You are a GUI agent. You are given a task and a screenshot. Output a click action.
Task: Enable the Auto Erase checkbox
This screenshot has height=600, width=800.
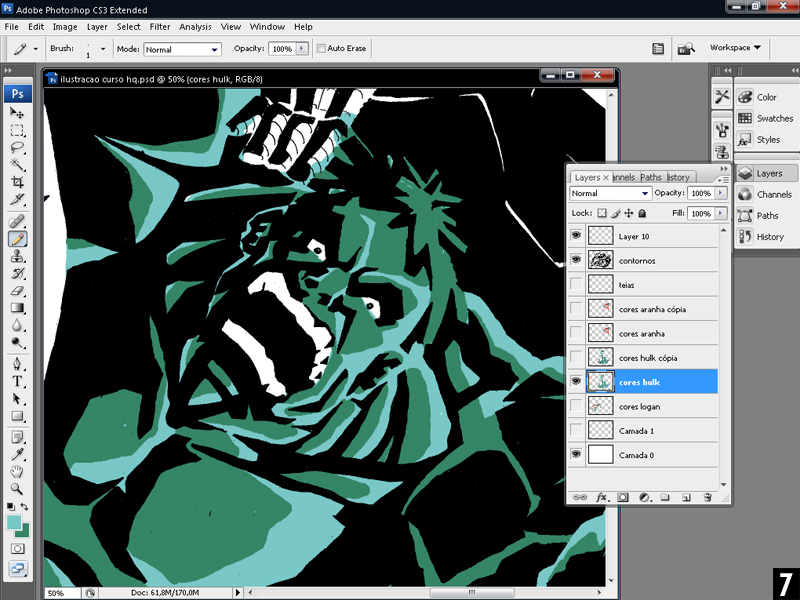(321, 48)
